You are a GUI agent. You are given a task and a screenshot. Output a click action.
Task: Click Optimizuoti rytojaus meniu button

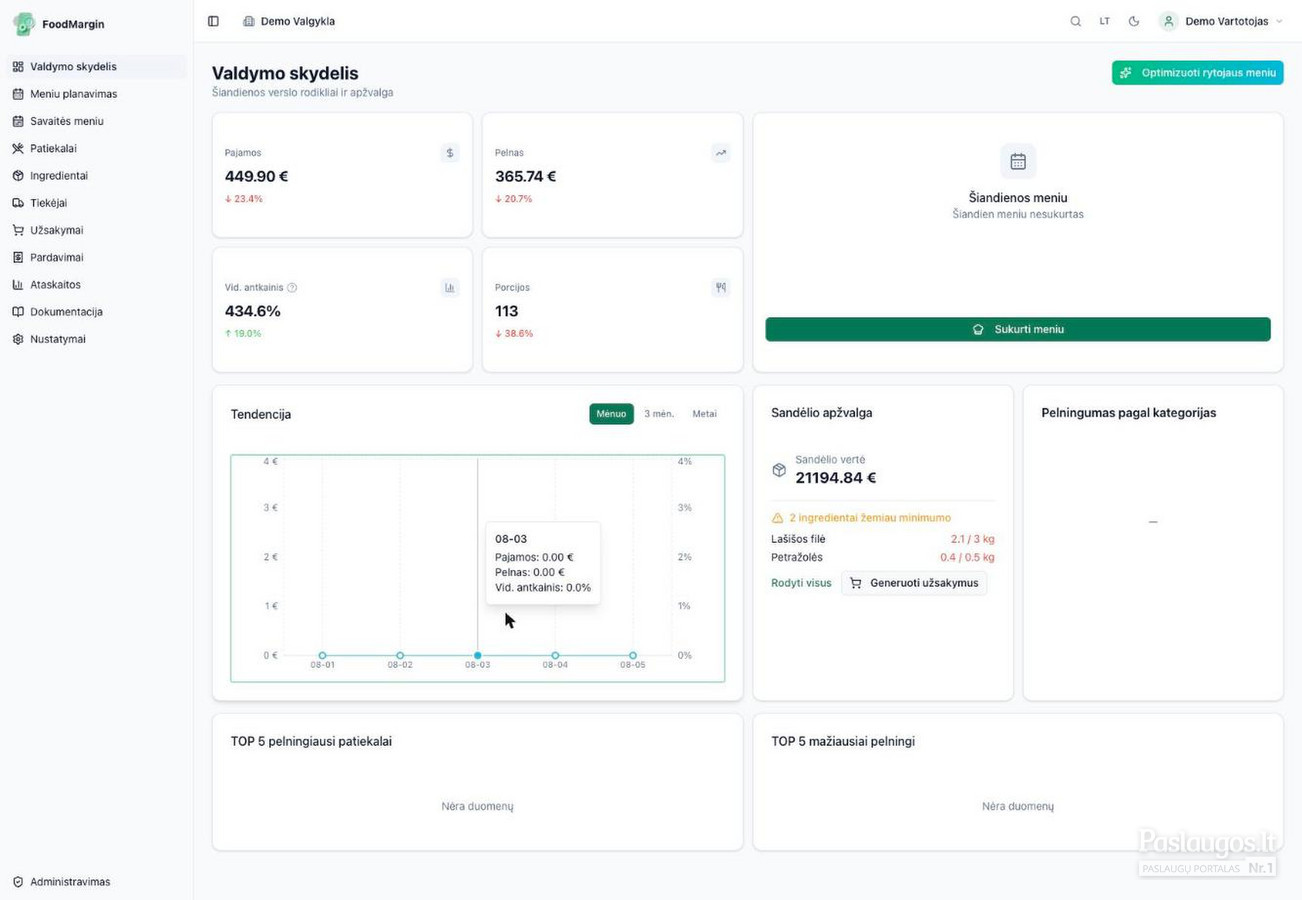(1197, 73)
